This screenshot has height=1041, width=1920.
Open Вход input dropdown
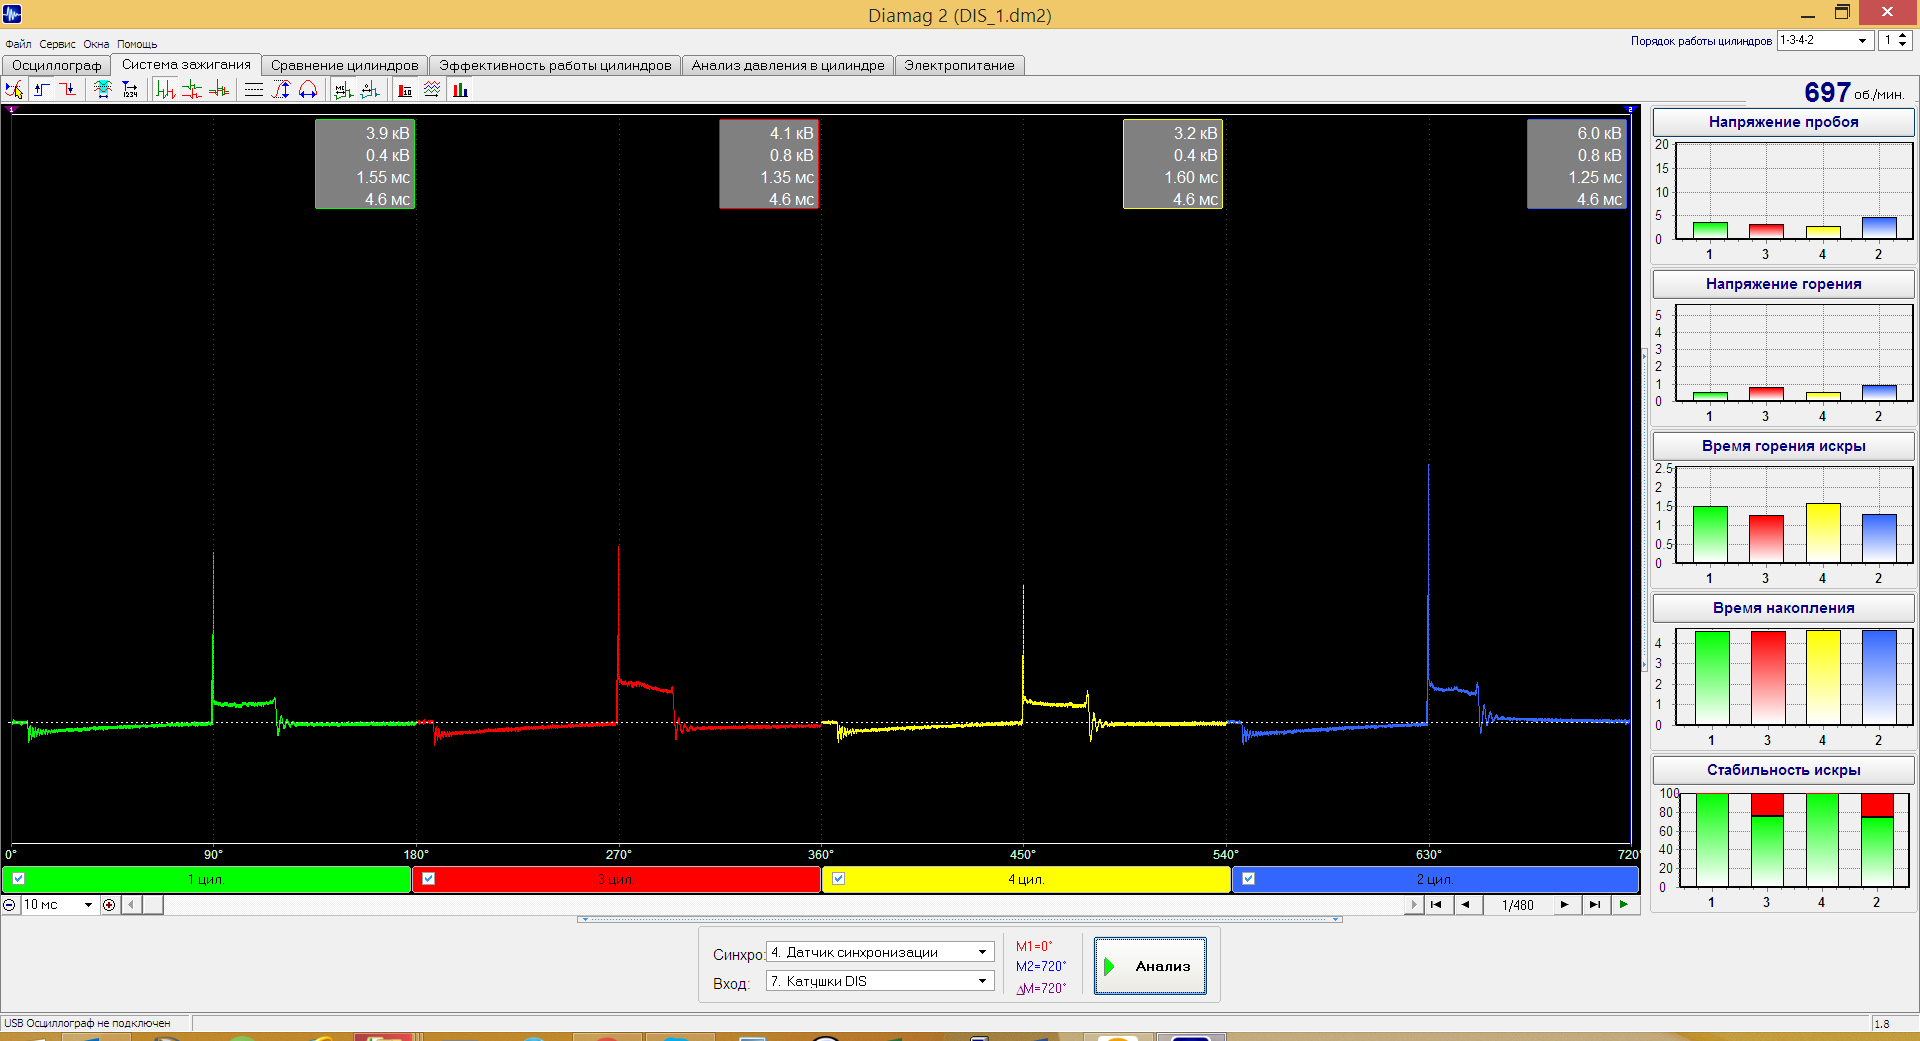point(982,981)
